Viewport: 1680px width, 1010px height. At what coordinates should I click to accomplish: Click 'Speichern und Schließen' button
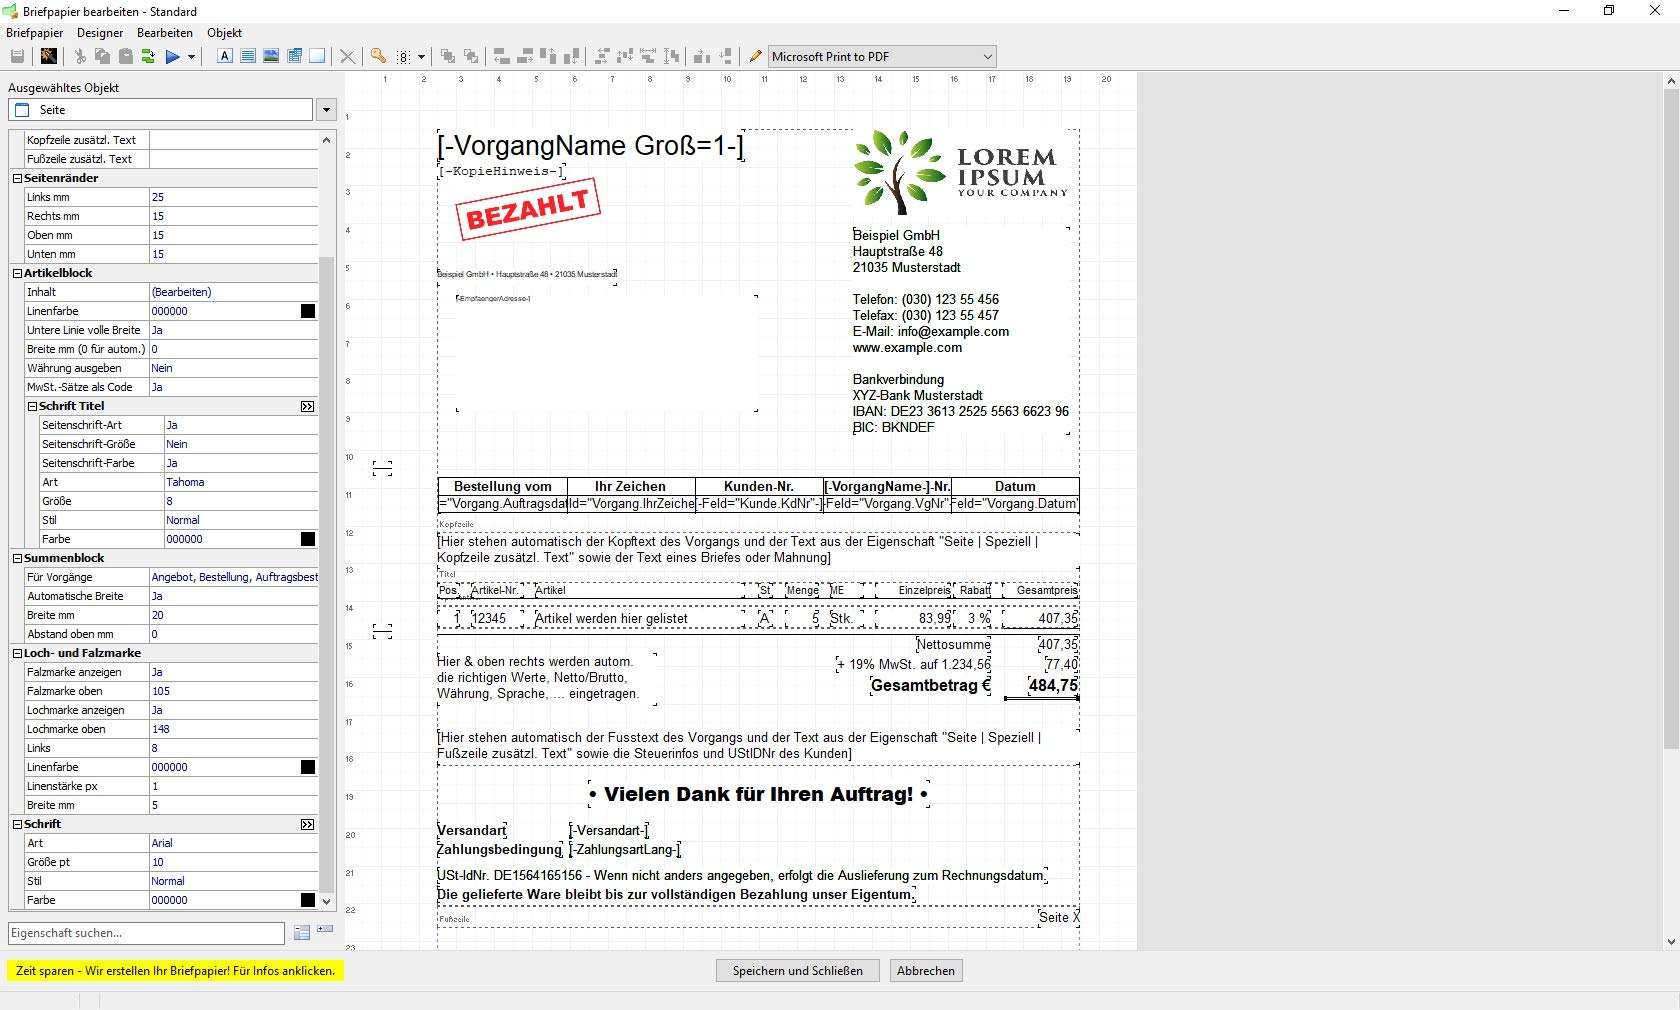pos(797,971)
